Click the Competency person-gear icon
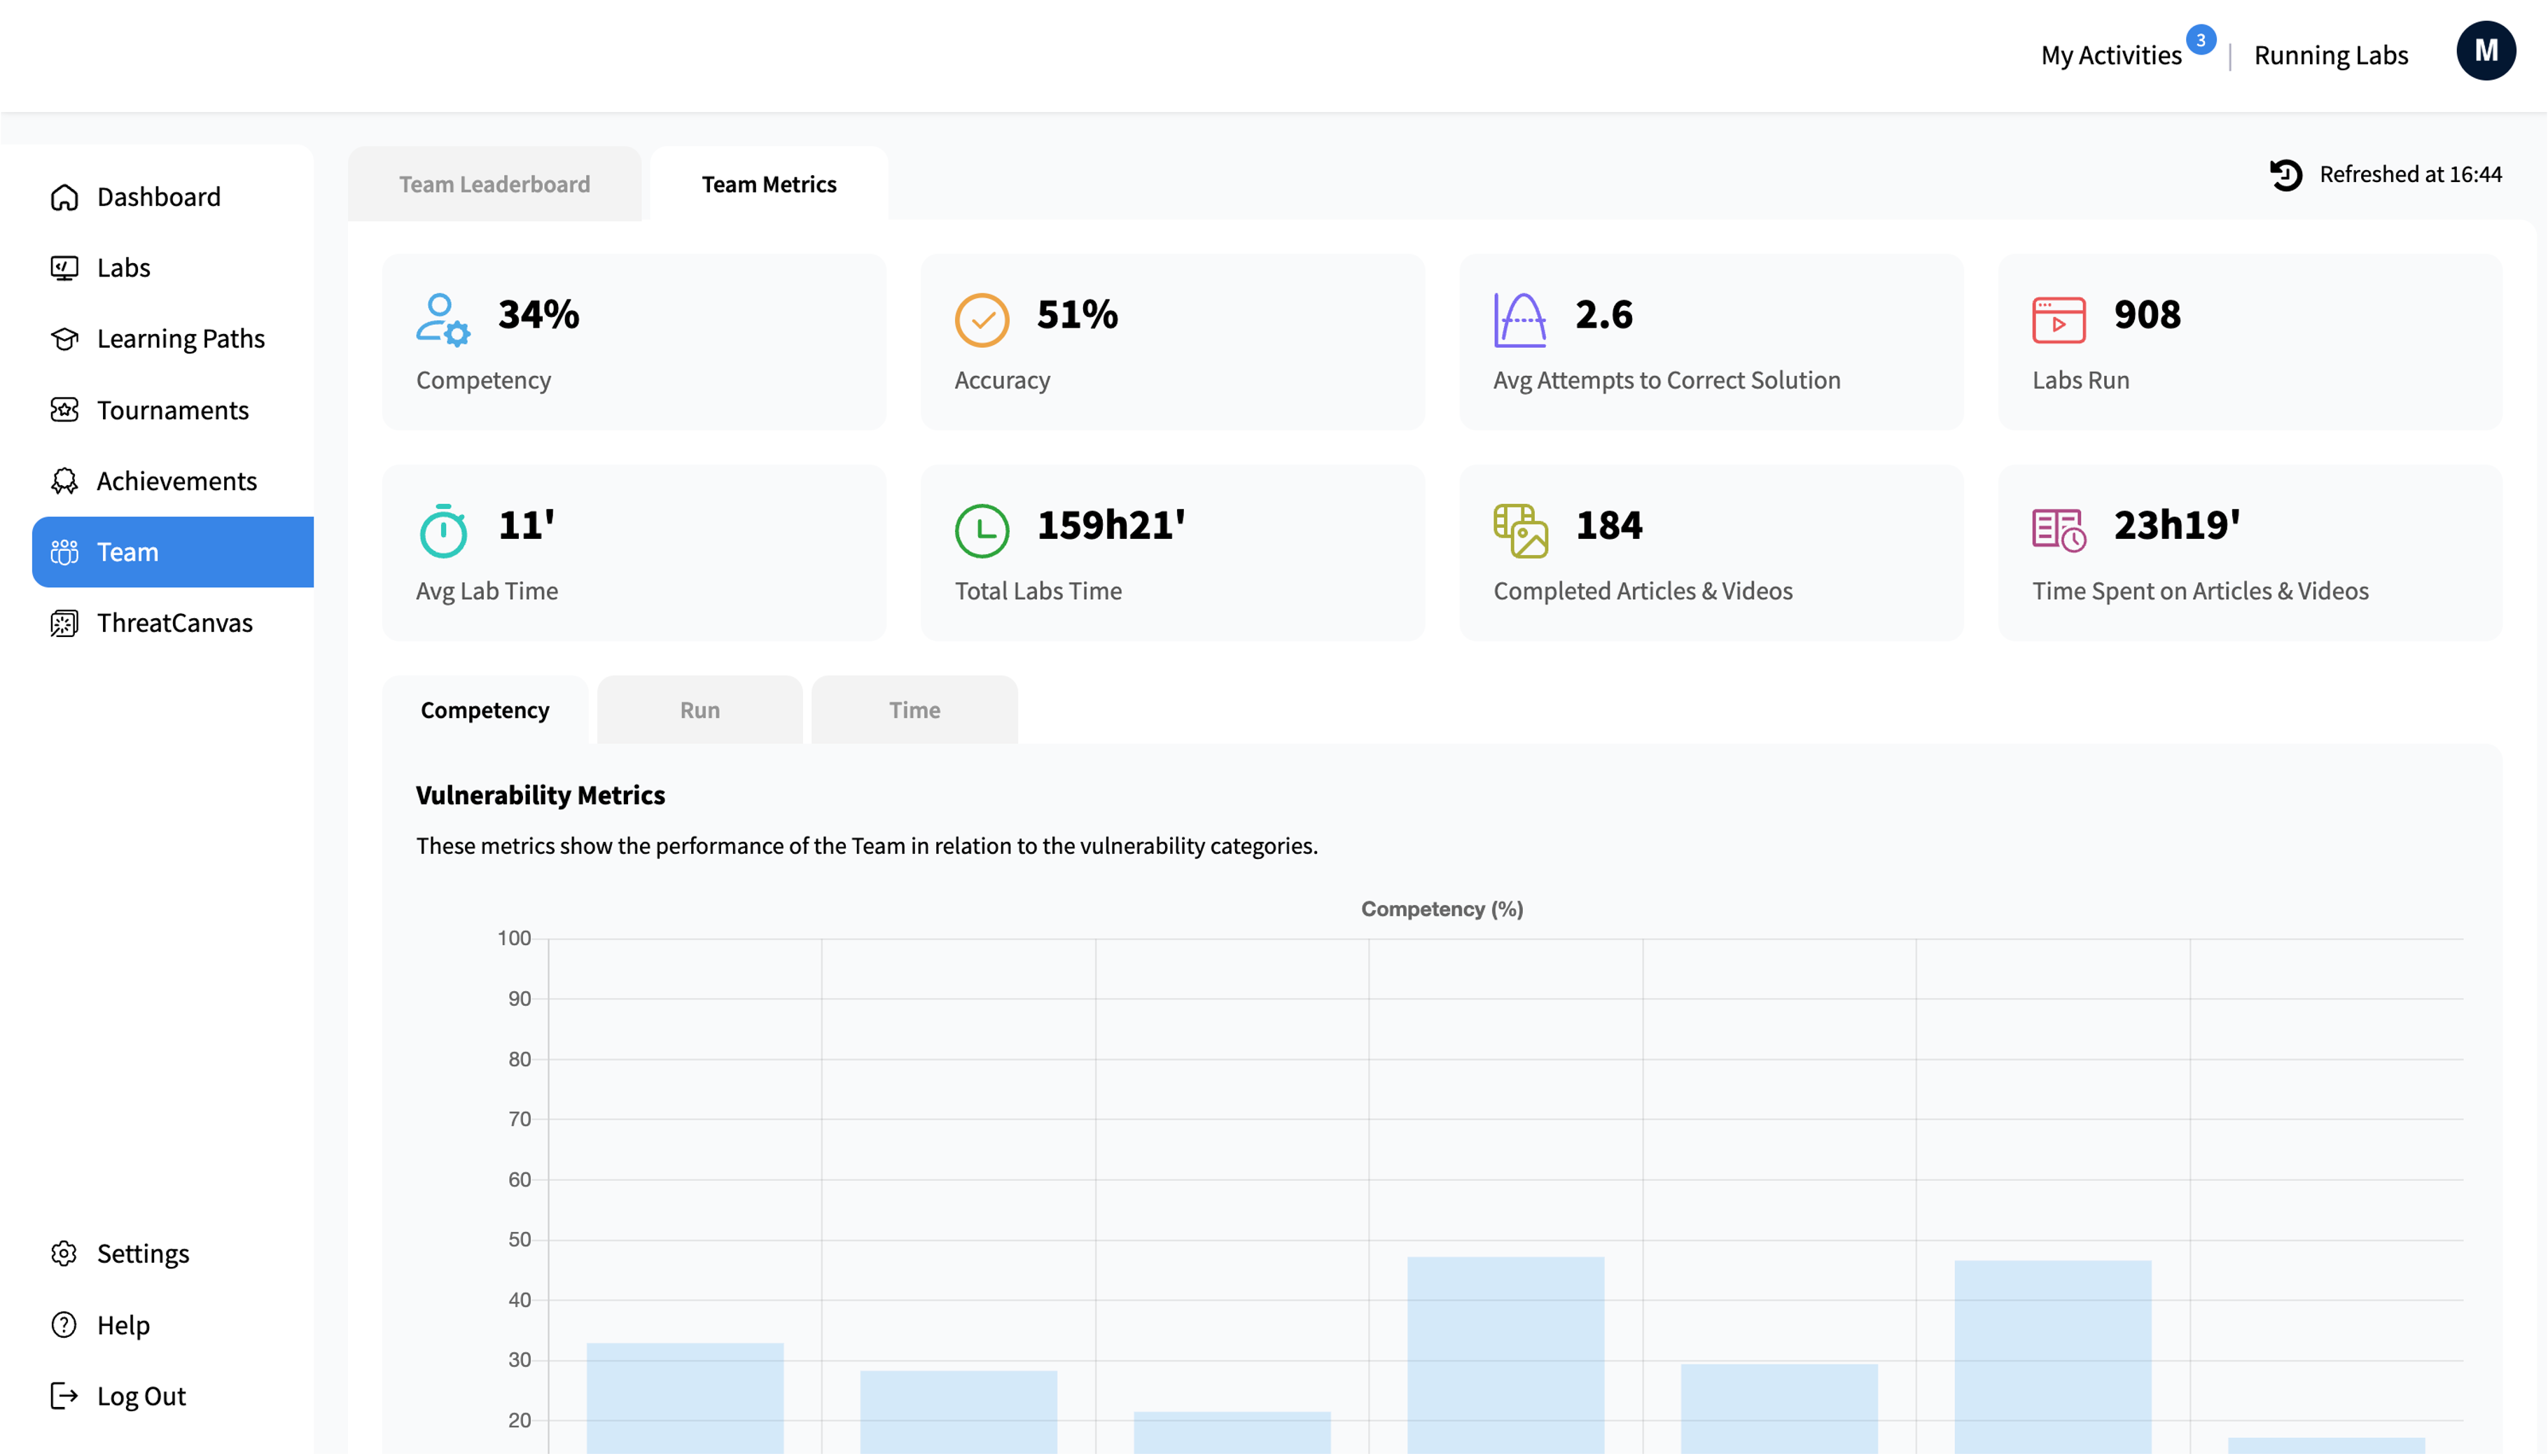2548x1456 pixels. [443, 319]
